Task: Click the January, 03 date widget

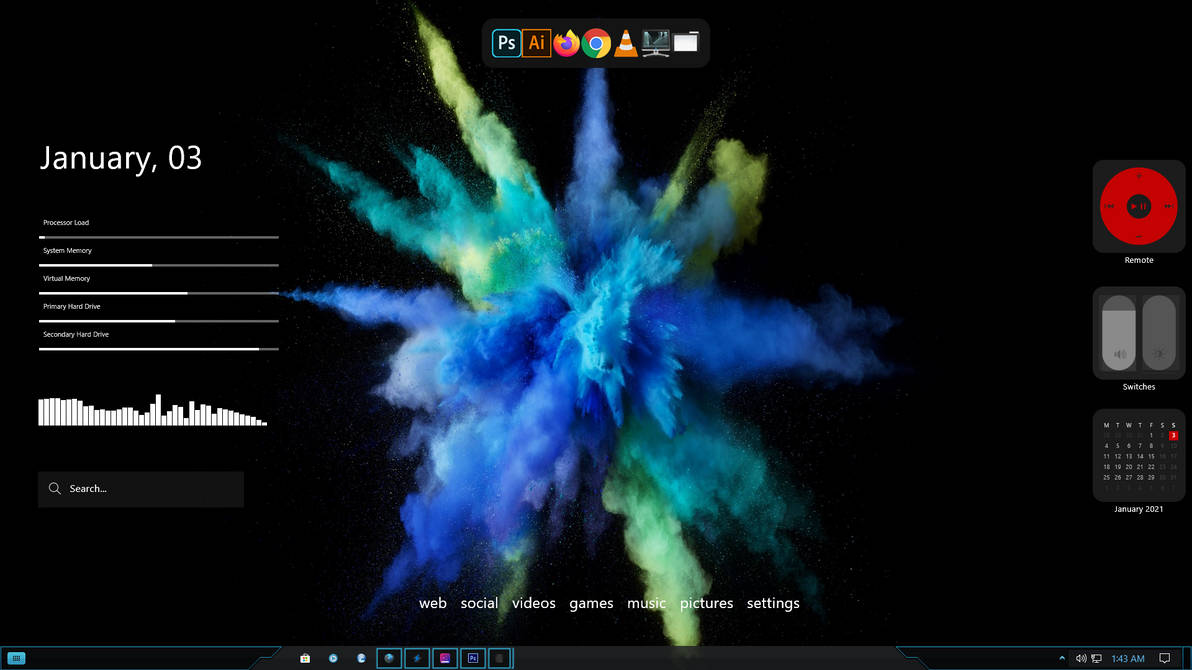Action: point(121,158)
